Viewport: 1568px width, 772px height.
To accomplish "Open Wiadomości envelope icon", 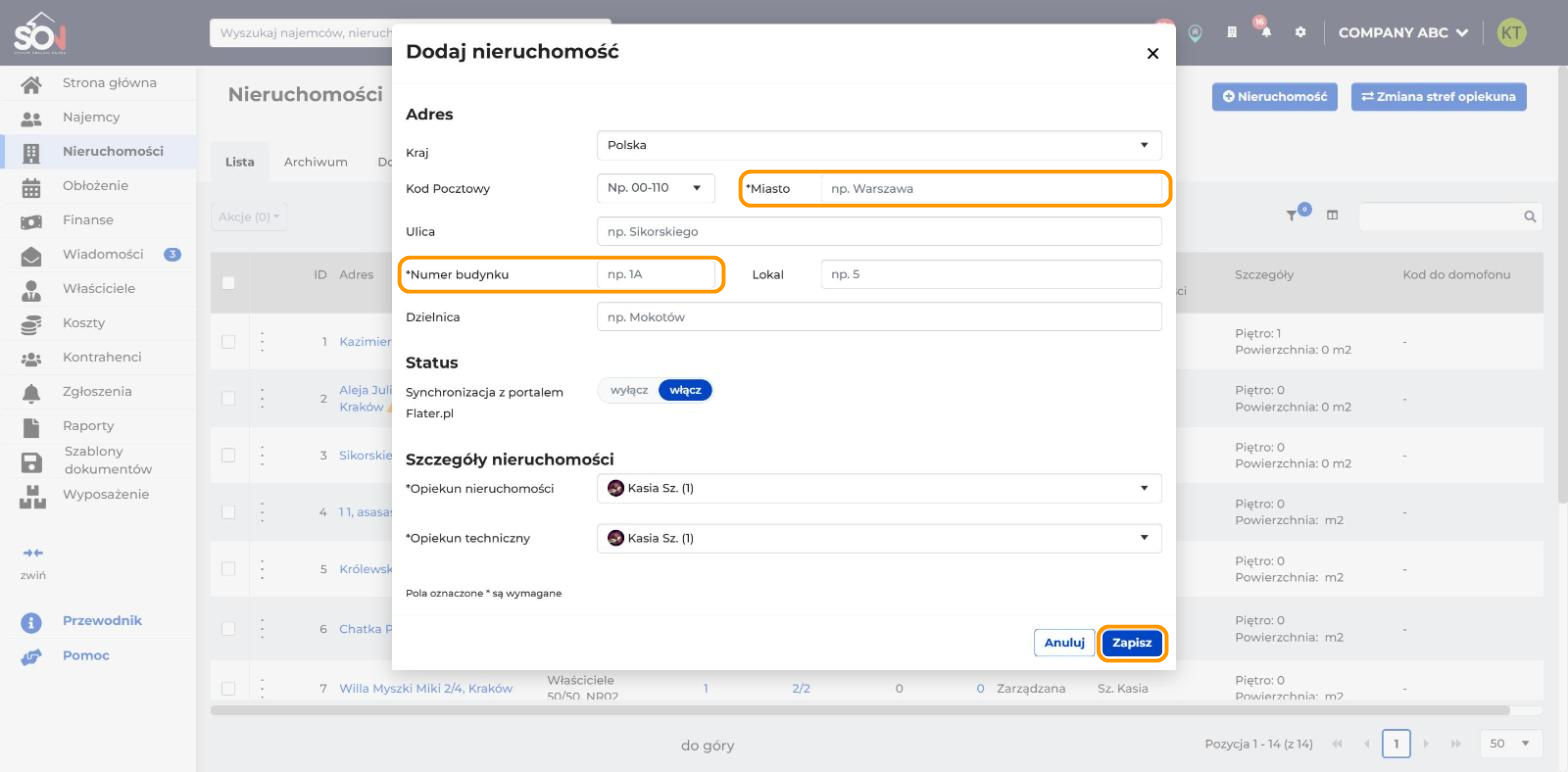I will point(31,255).
